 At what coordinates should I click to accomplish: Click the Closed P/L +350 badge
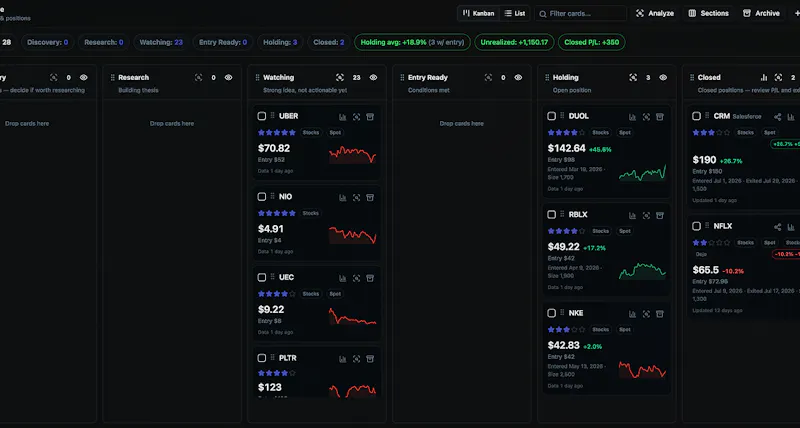tap(591, 42)
